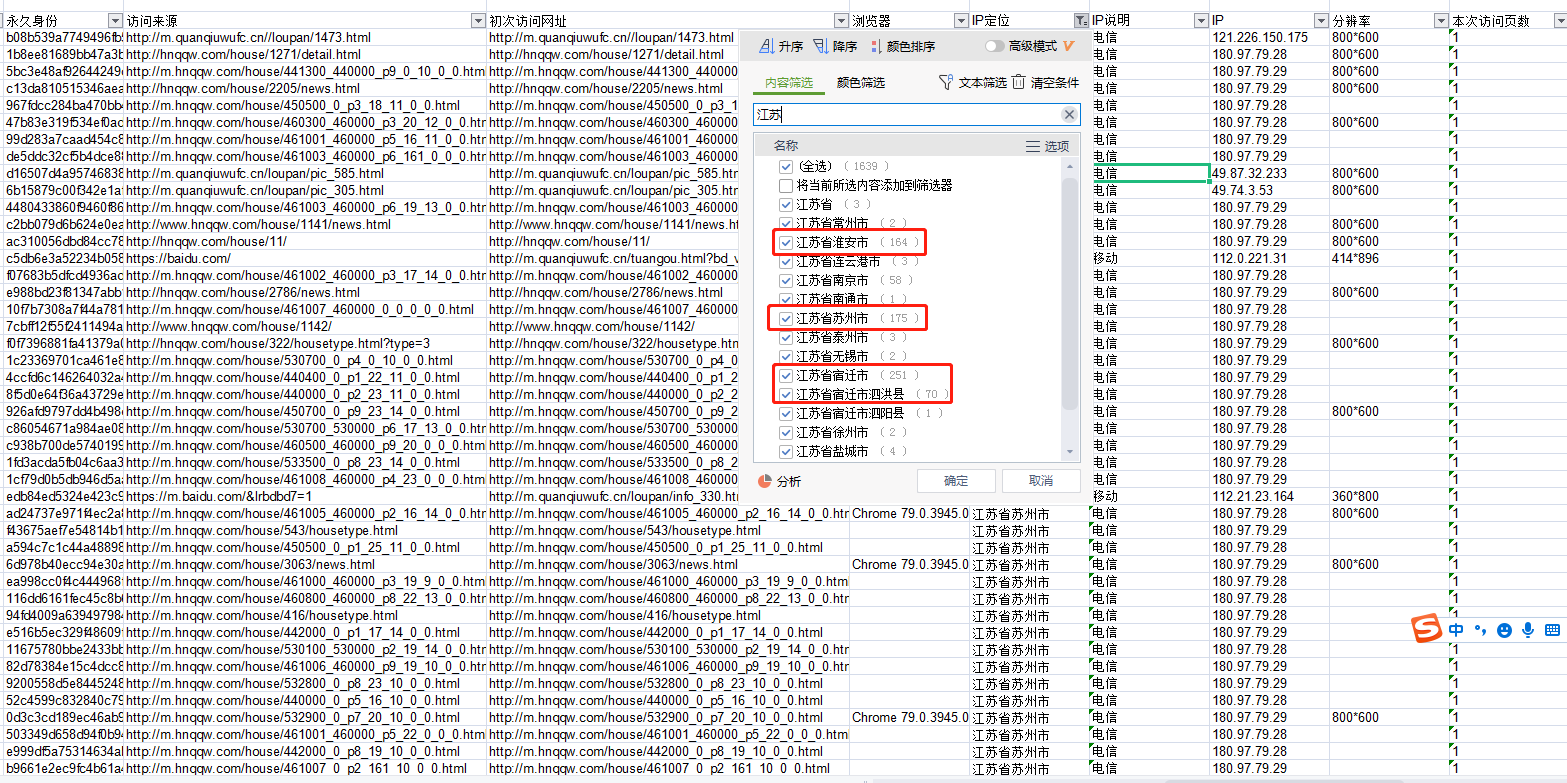Select cell https://baidu.com/ in 访问来源

click(x=305, y=258)
